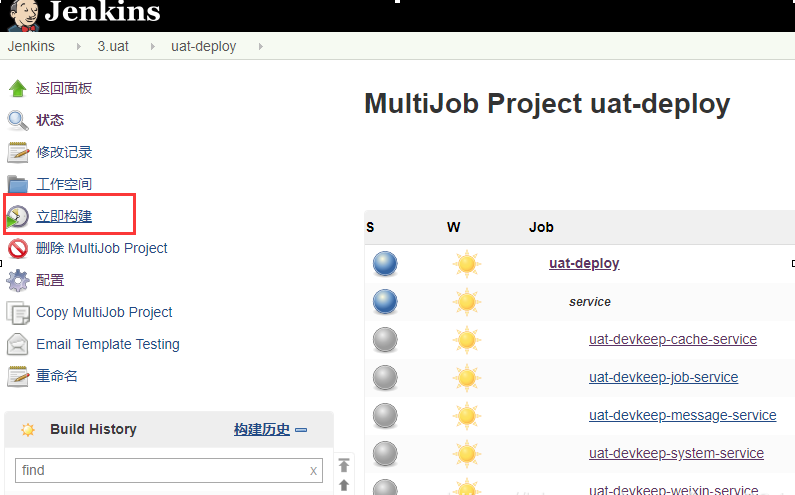Click the weather sun icon for uat-devkeep-job-service

coord(466,378)
